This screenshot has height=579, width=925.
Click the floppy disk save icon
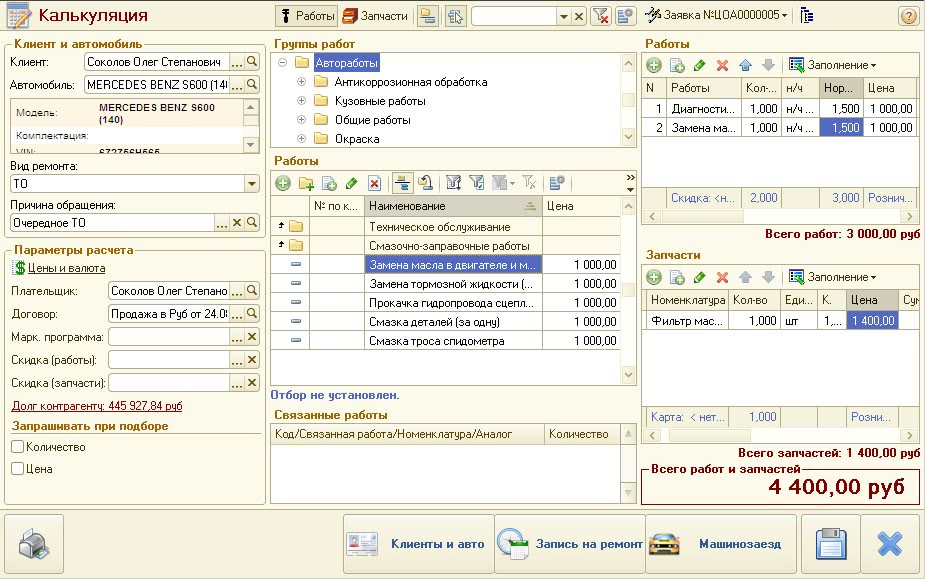point(830,544)
